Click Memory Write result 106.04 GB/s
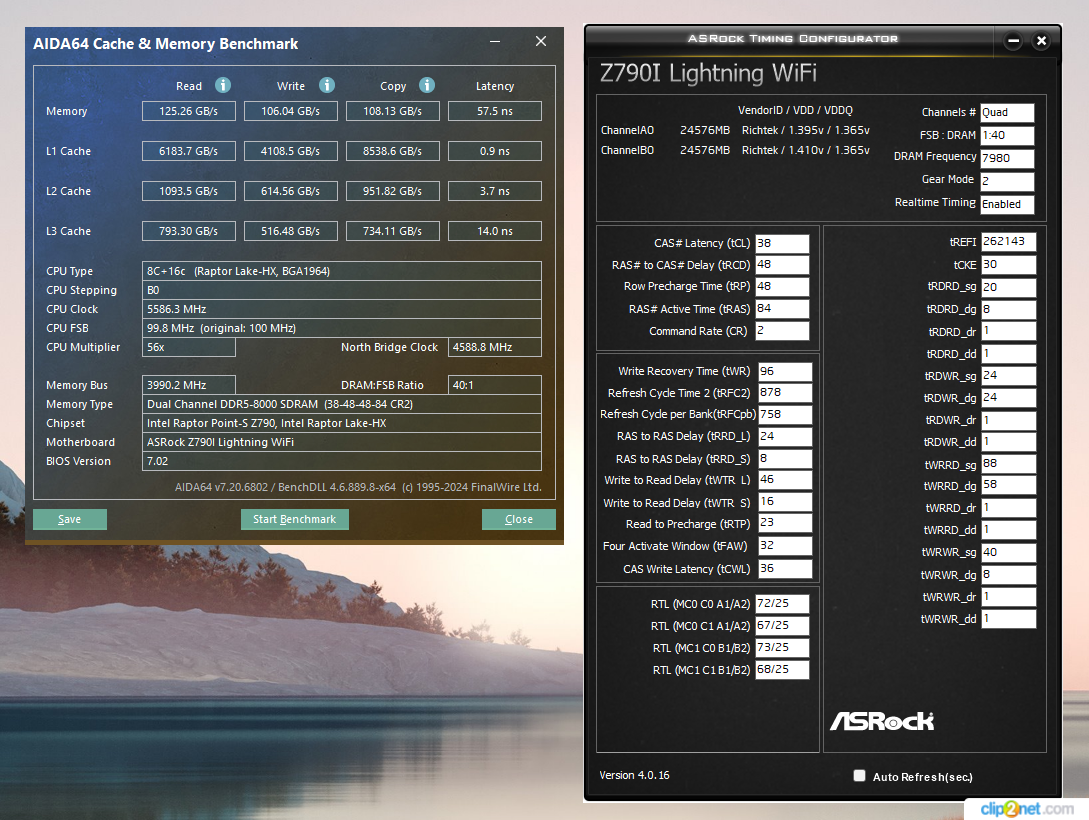This screenshot has height=820, width=1089. click(290, 111)
